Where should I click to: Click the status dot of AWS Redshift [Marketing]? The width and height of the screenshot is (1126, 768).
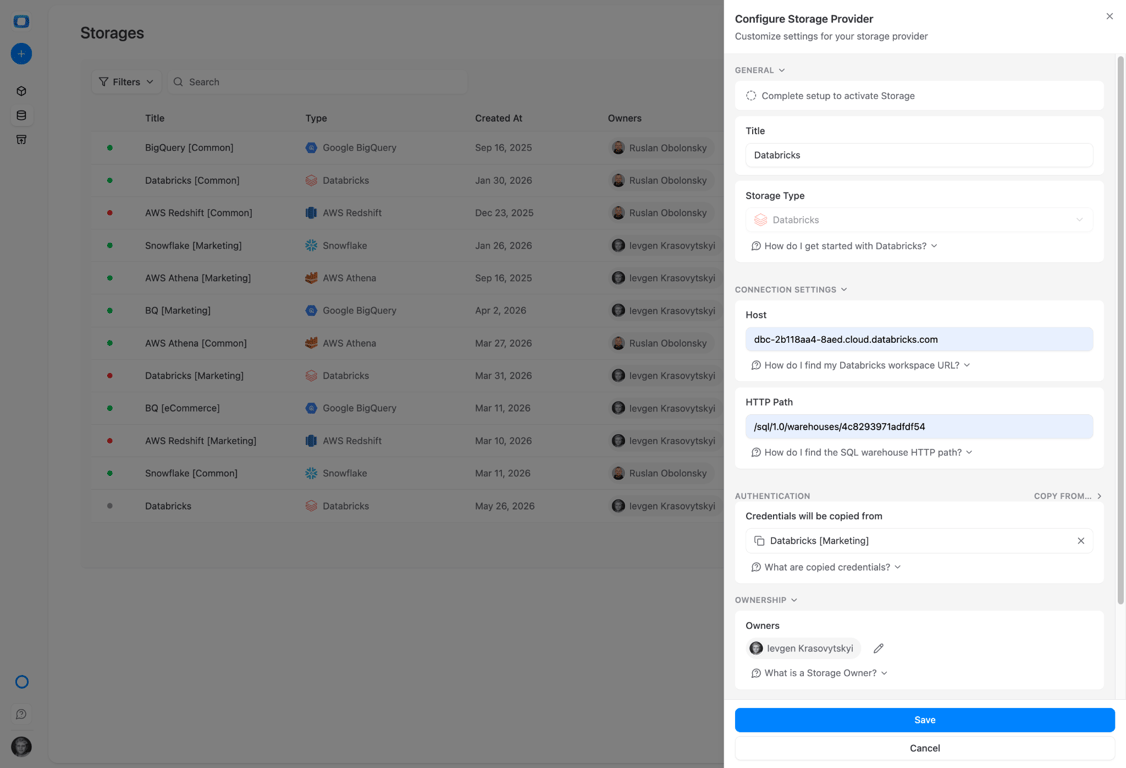(110, 440)
